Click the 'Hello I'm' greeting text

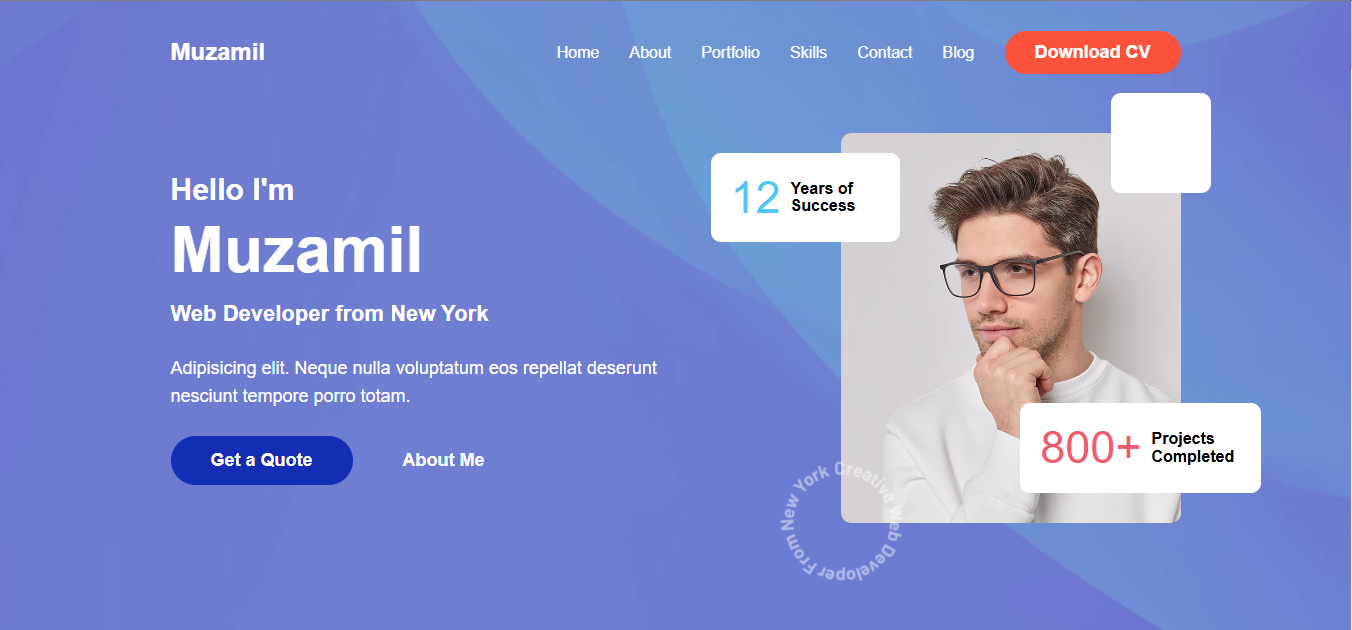tap(232, 189)
